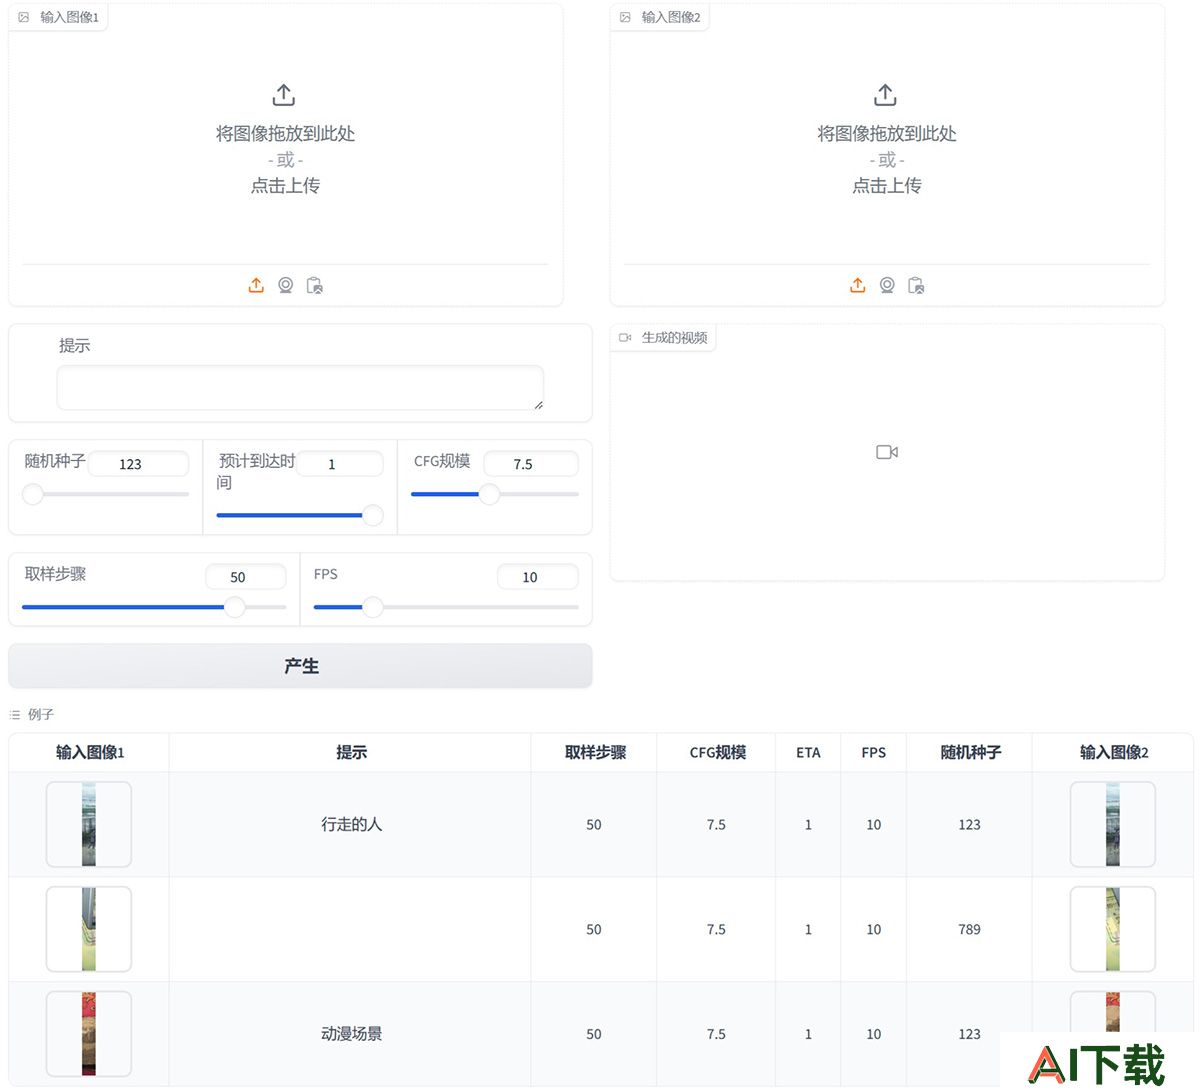Select 输入图像1 thumbnail in 行走的人 example row
Viewport: 1200px width, 1092px height.
(x=89, y=824)
